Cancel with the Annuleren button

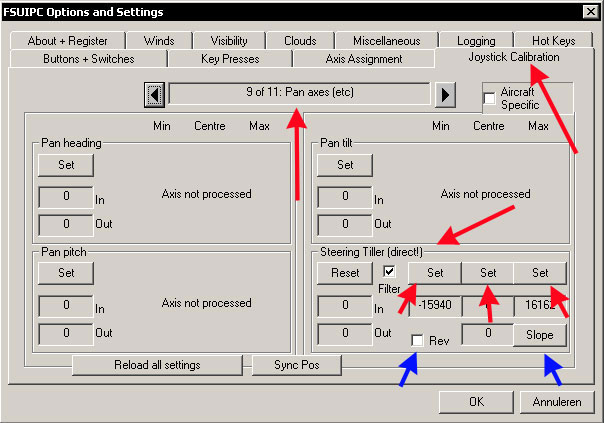pyautogui.click(x=557, y=402)
